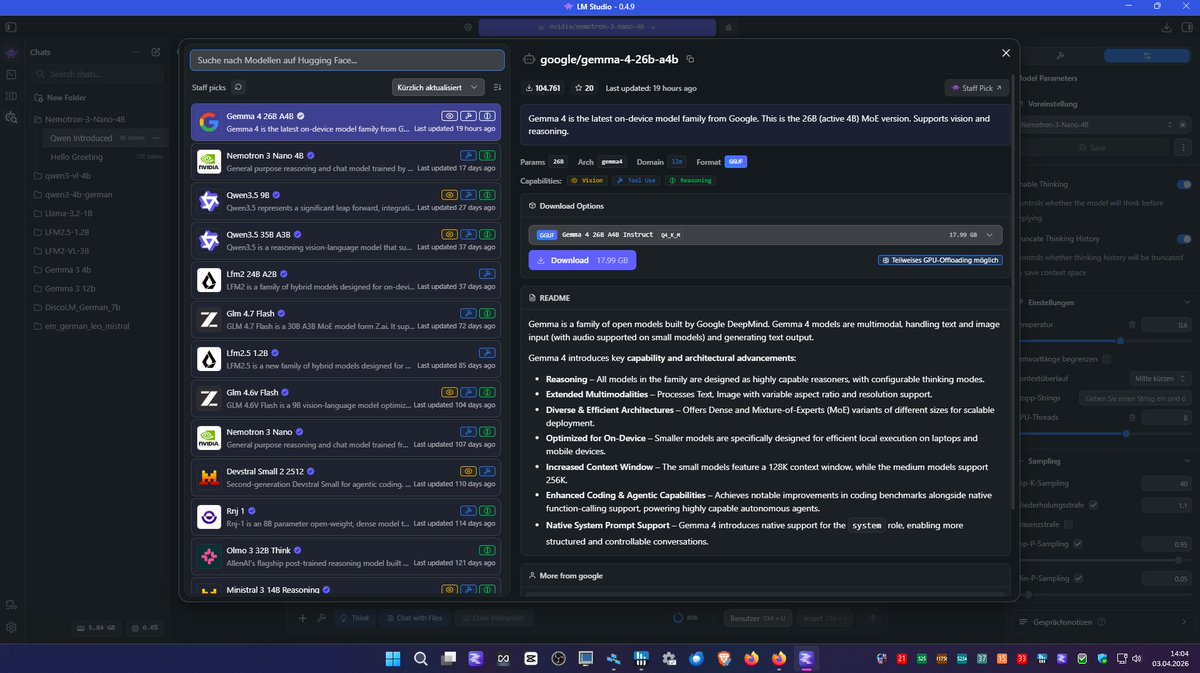Viewport: 1200px width, 673px height.
Task: Click the NVIDIA logo of Nemotron 3 Nano 4B
Action: click(209, 161)
